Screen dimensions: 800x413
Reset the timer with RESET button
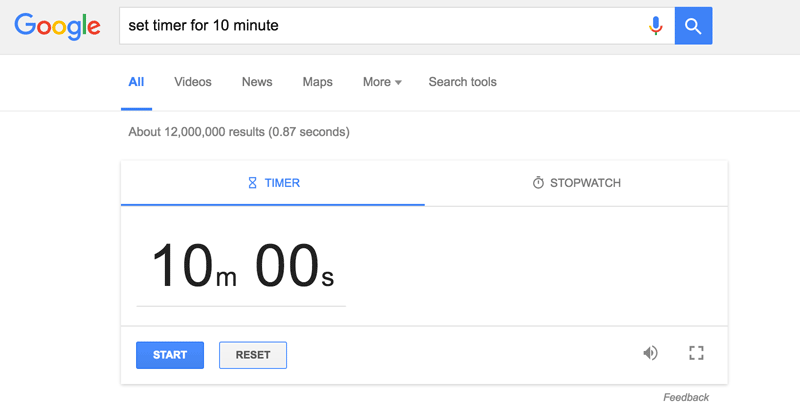(253, 355)
